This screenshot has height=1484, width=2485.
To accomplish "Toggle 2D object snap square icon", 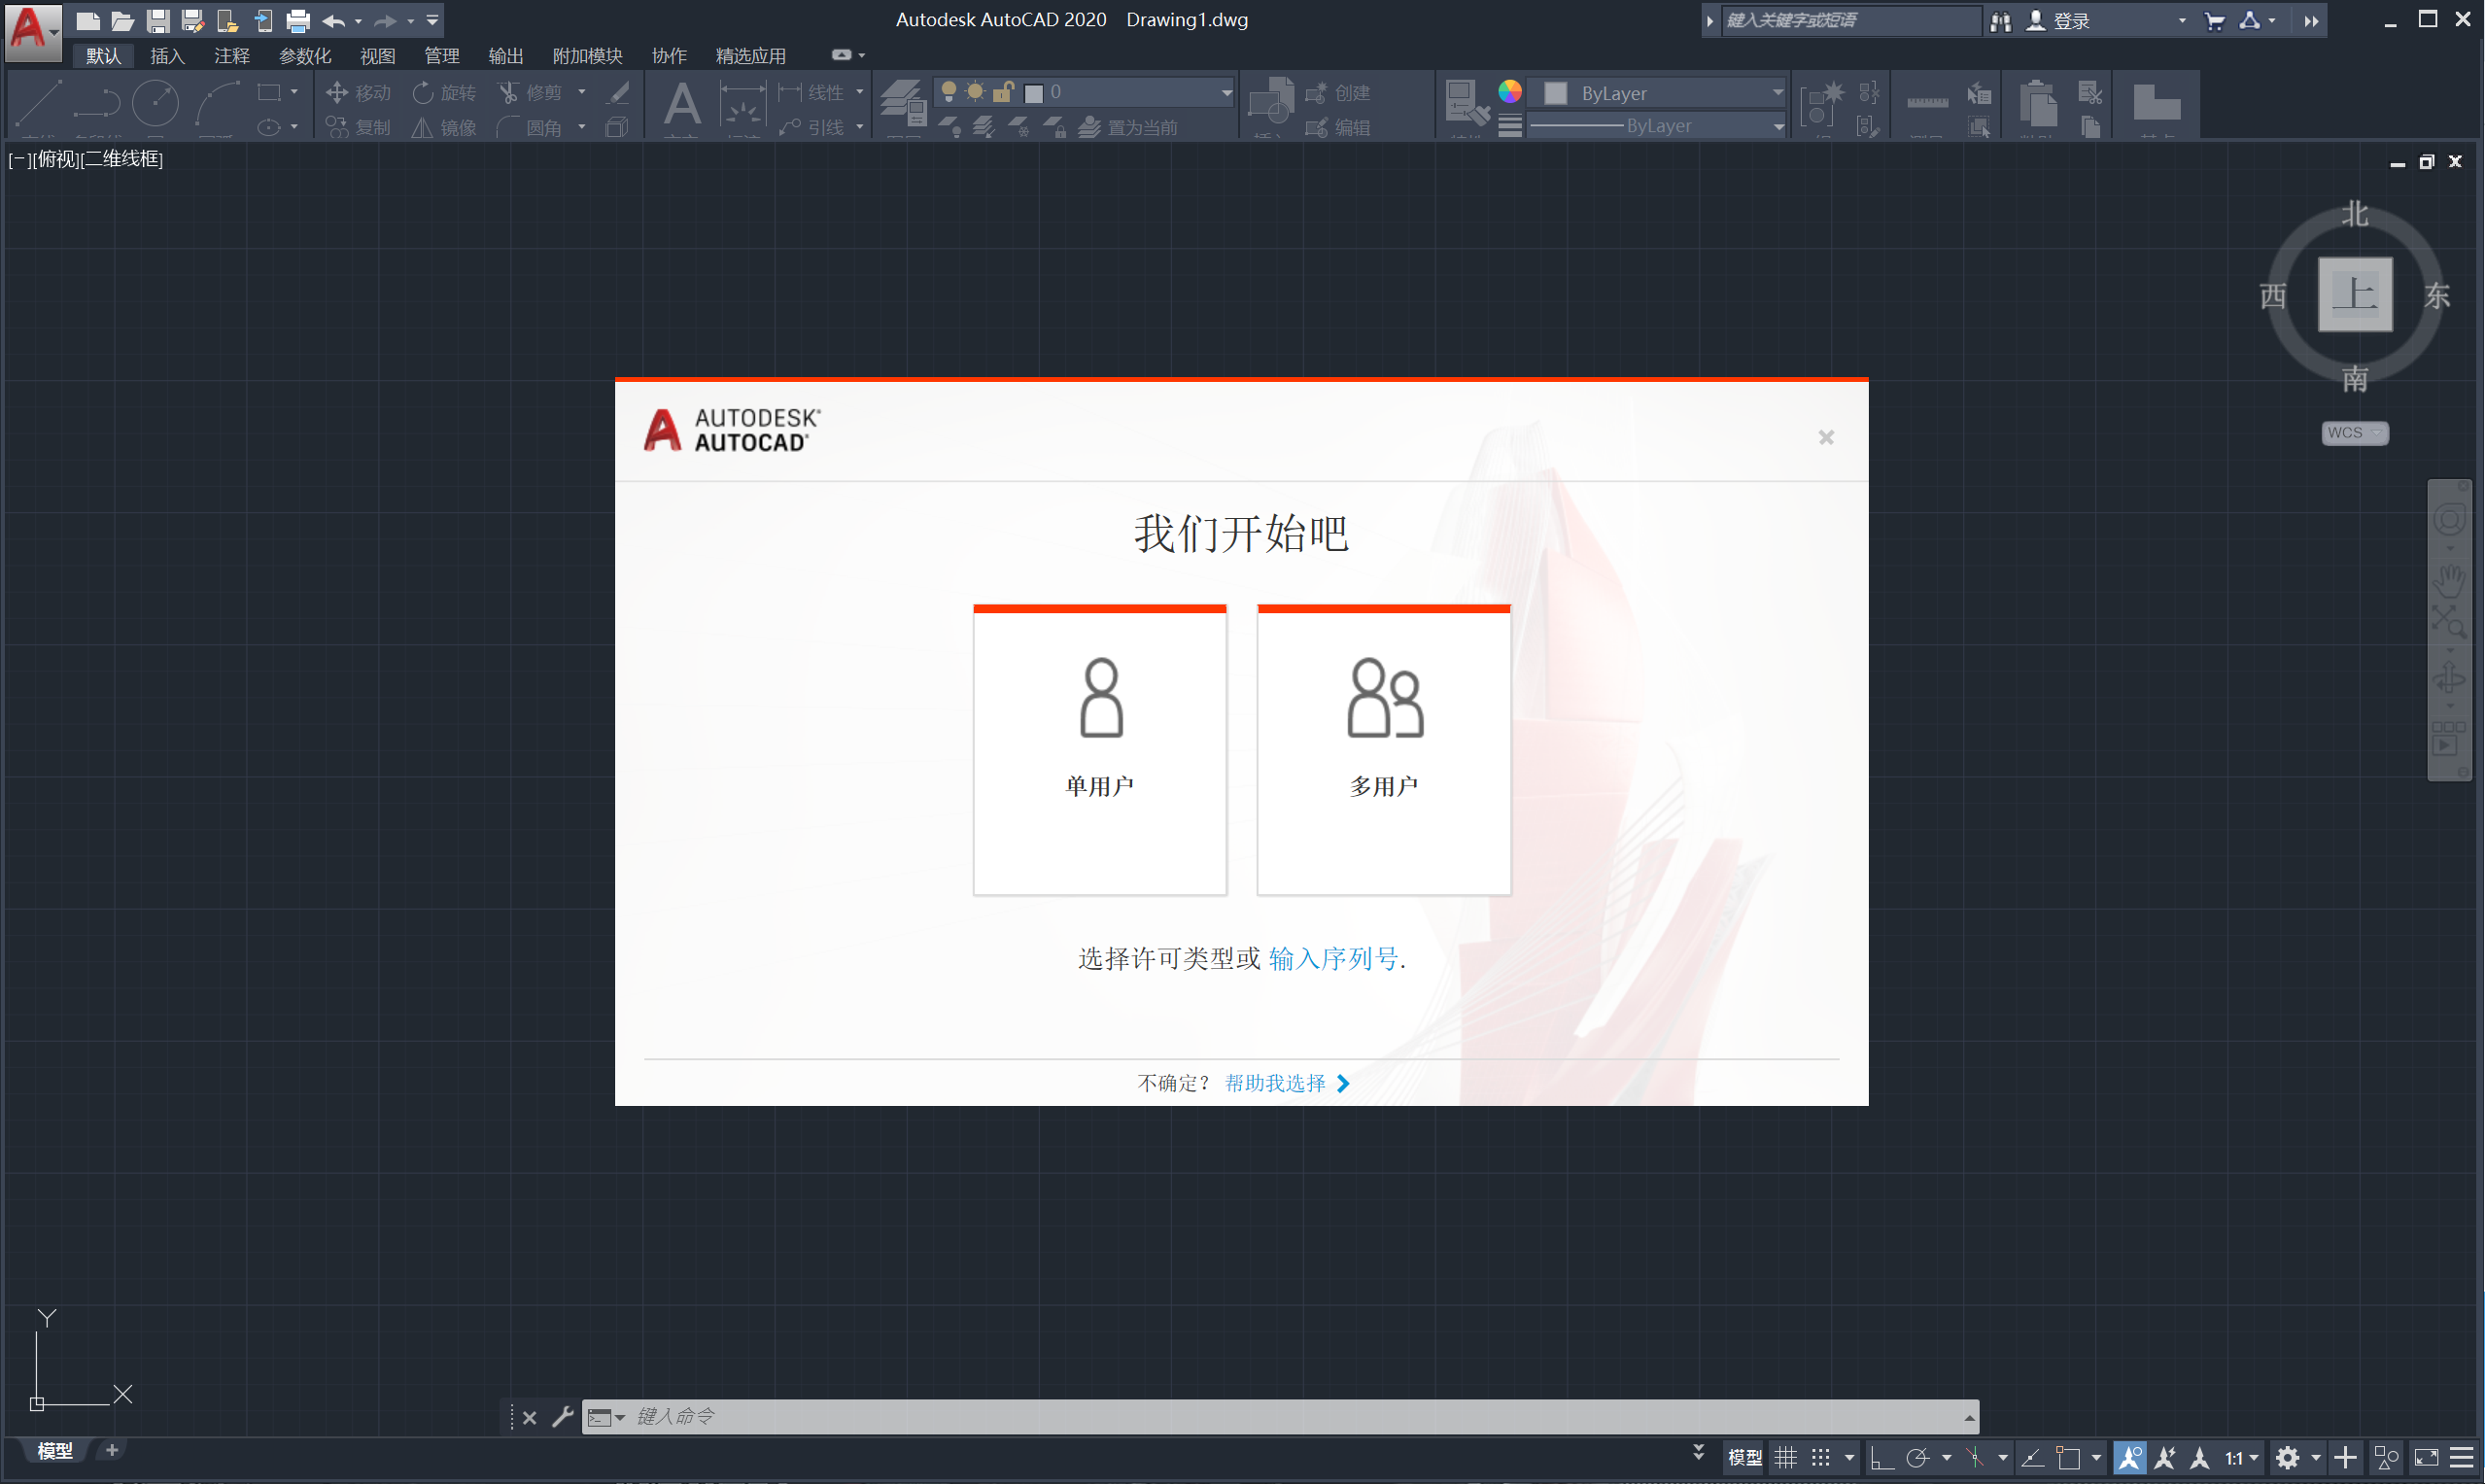I will pos(2068,1457).
